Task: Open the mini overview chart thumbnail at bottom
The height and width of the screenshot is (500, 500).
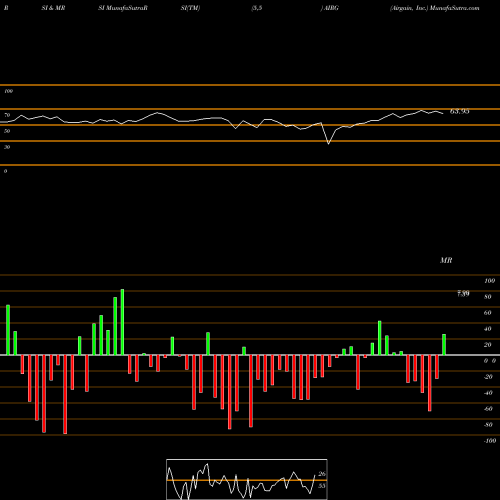Action: coord(247,479)
